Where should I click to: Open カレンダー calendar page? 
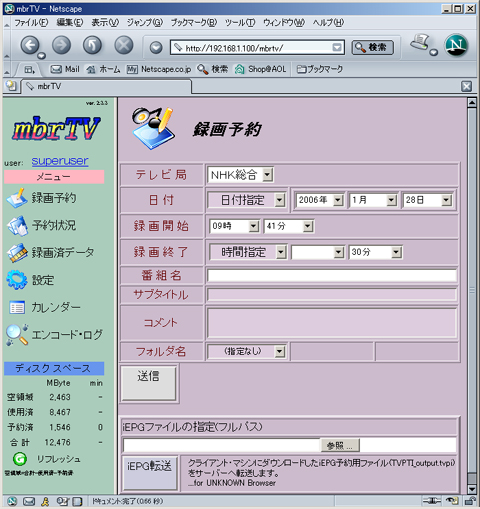click(44, 307)
